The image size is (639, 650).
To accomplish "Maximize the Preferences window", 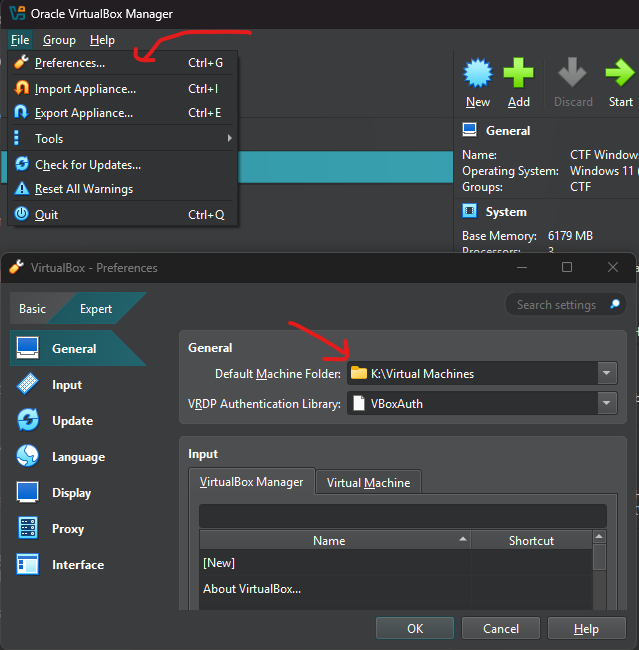I will [x=567, y=267].
